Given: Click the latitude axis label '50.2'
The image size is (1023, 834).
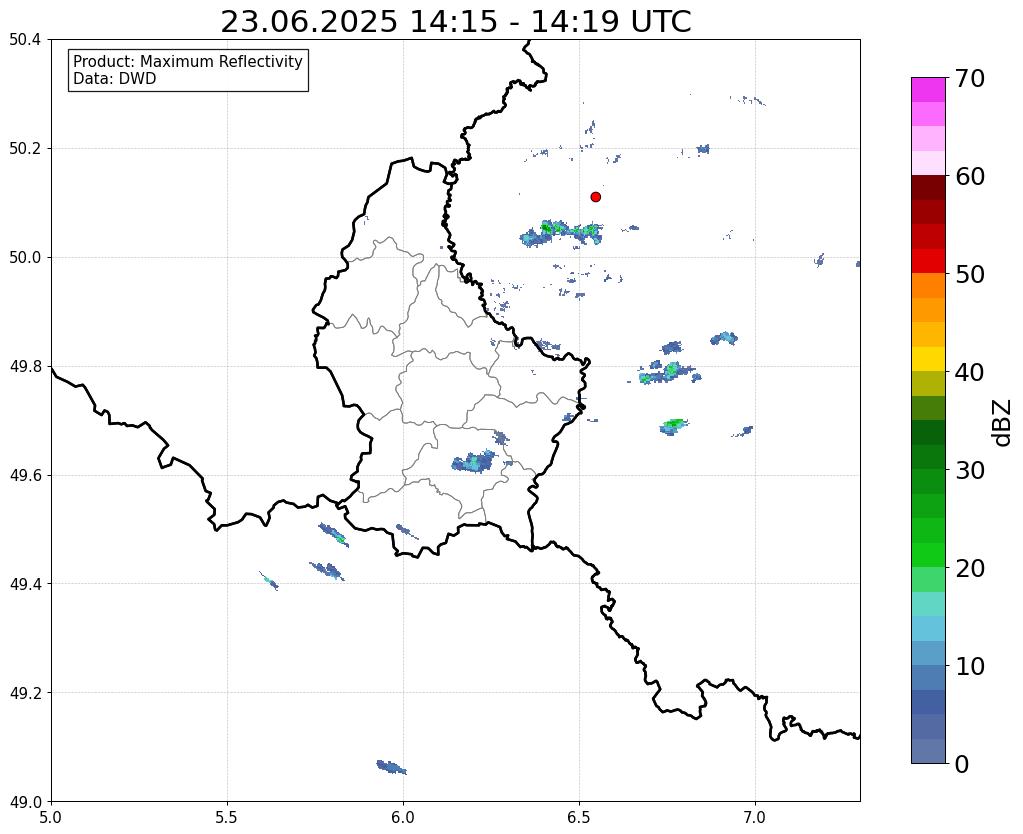Looking at the screenshot, I should point(25,149).
